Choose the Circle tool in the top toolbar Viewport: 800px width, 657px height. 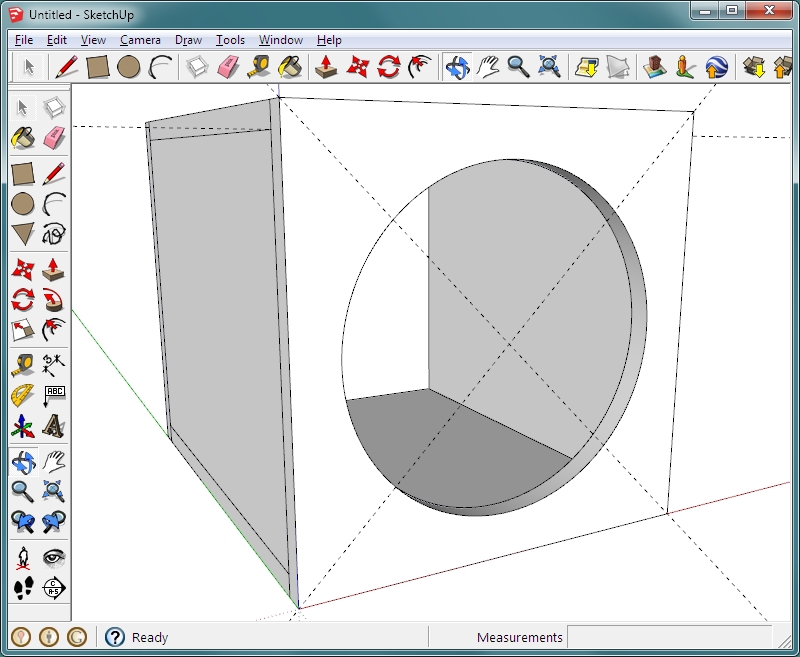pyautogui.click(x=129, y=67)
